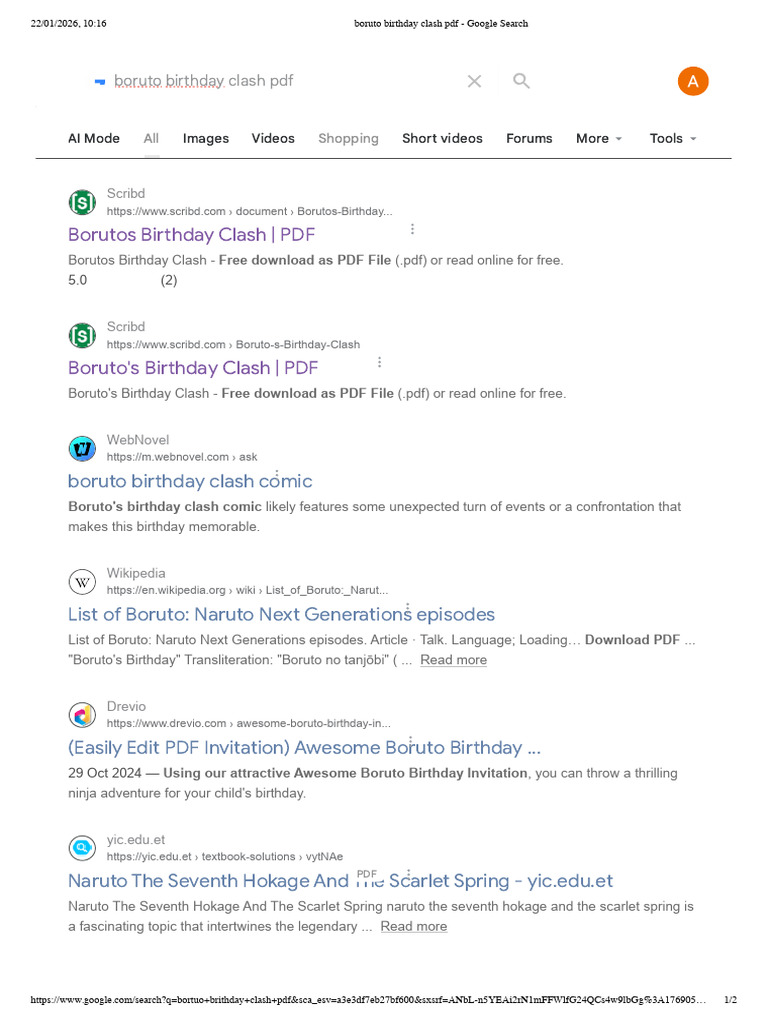Click the Drevio site icon

pyautogui.click(x=82, y=715)
